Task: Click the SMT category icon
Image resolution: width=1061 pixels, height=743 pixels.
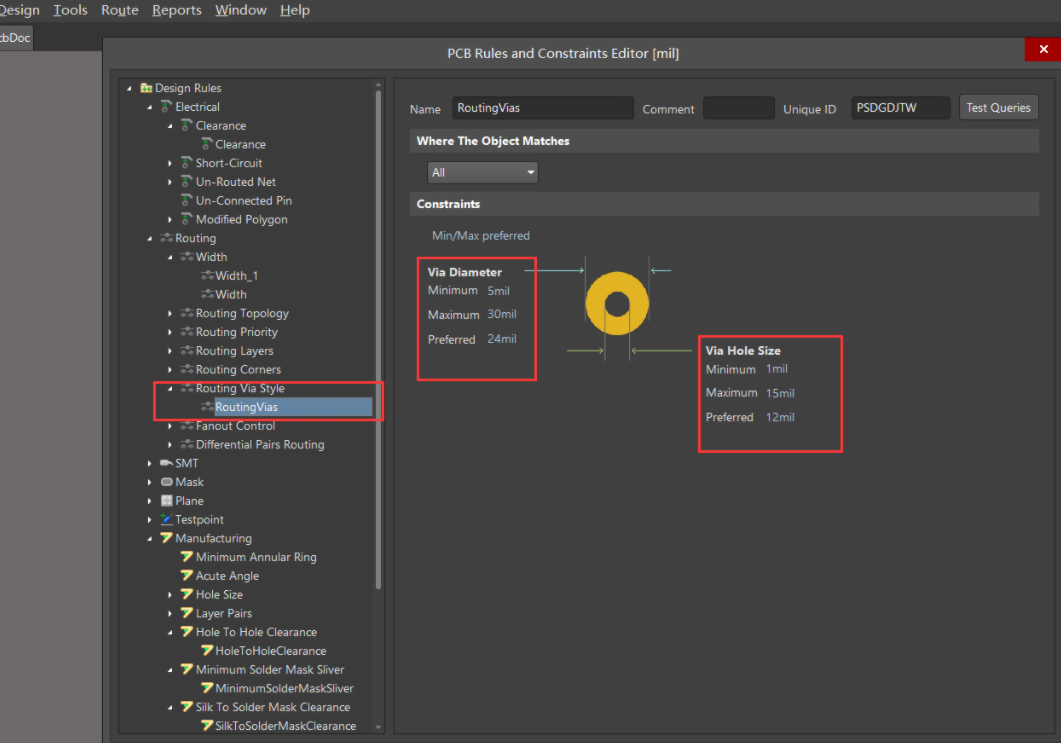Action: (x=166, y=463)
